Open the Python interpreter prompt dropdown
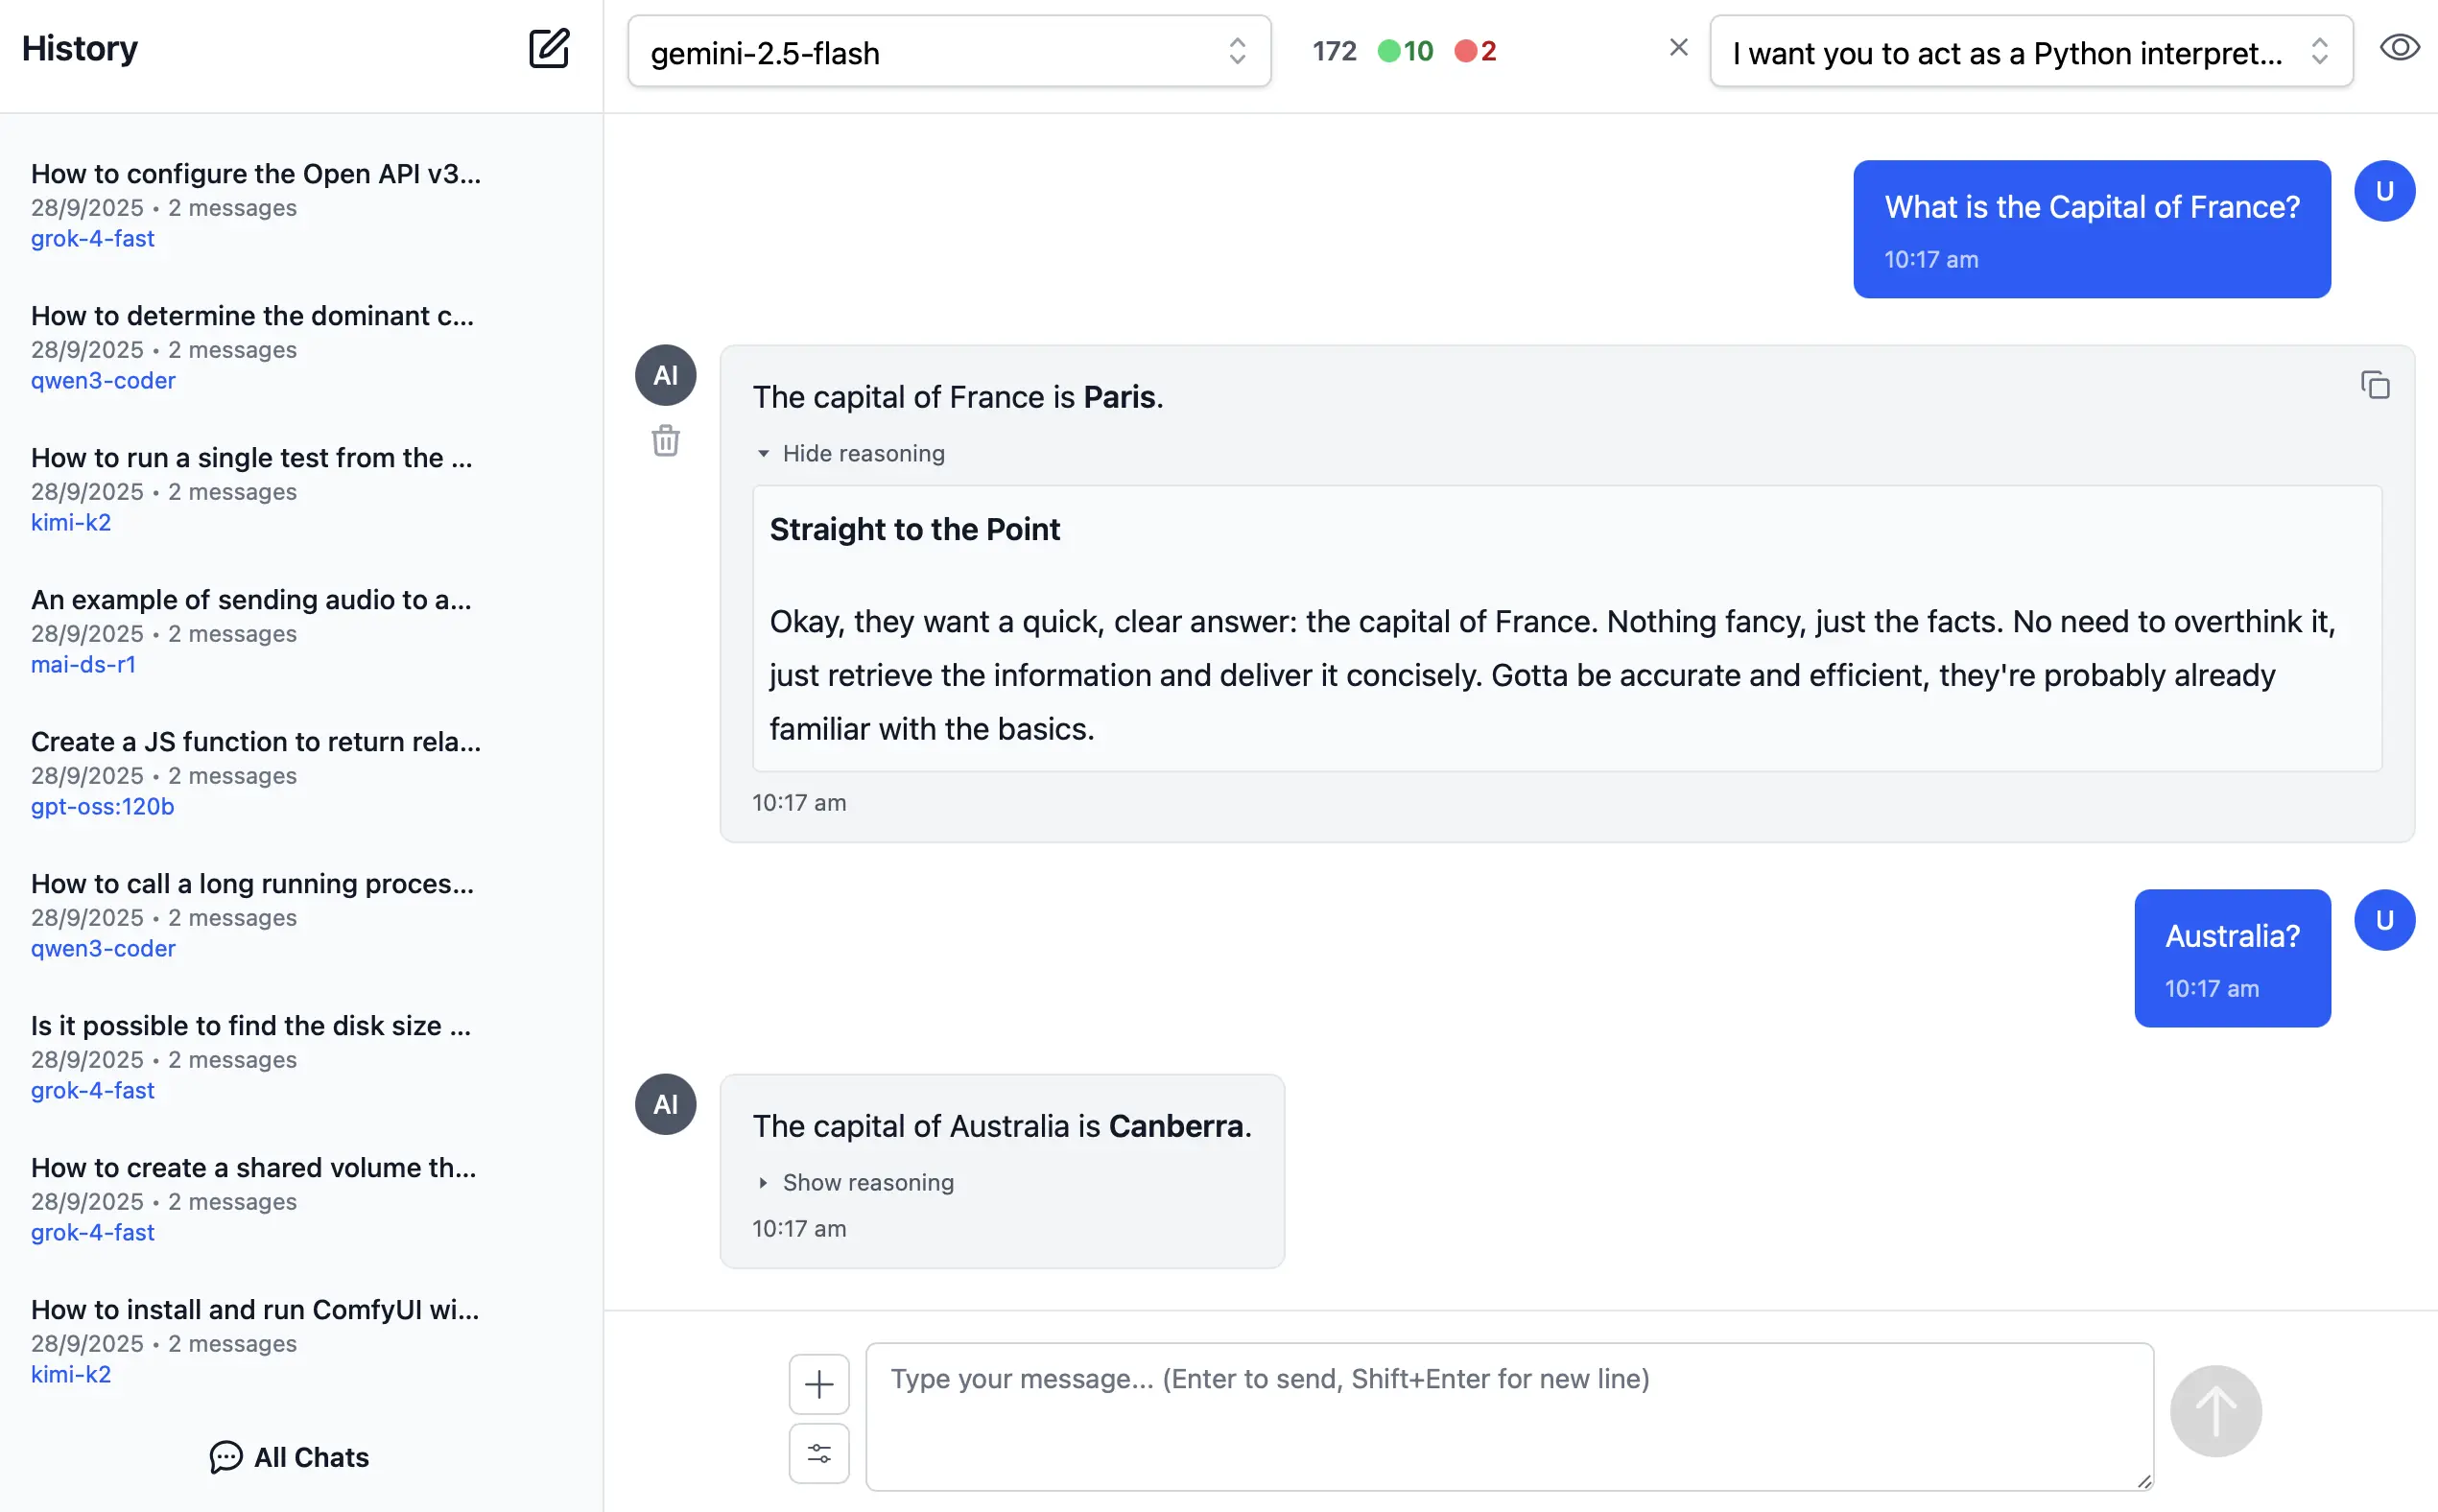2438x1512 pixels. (x=2030, y=52)
